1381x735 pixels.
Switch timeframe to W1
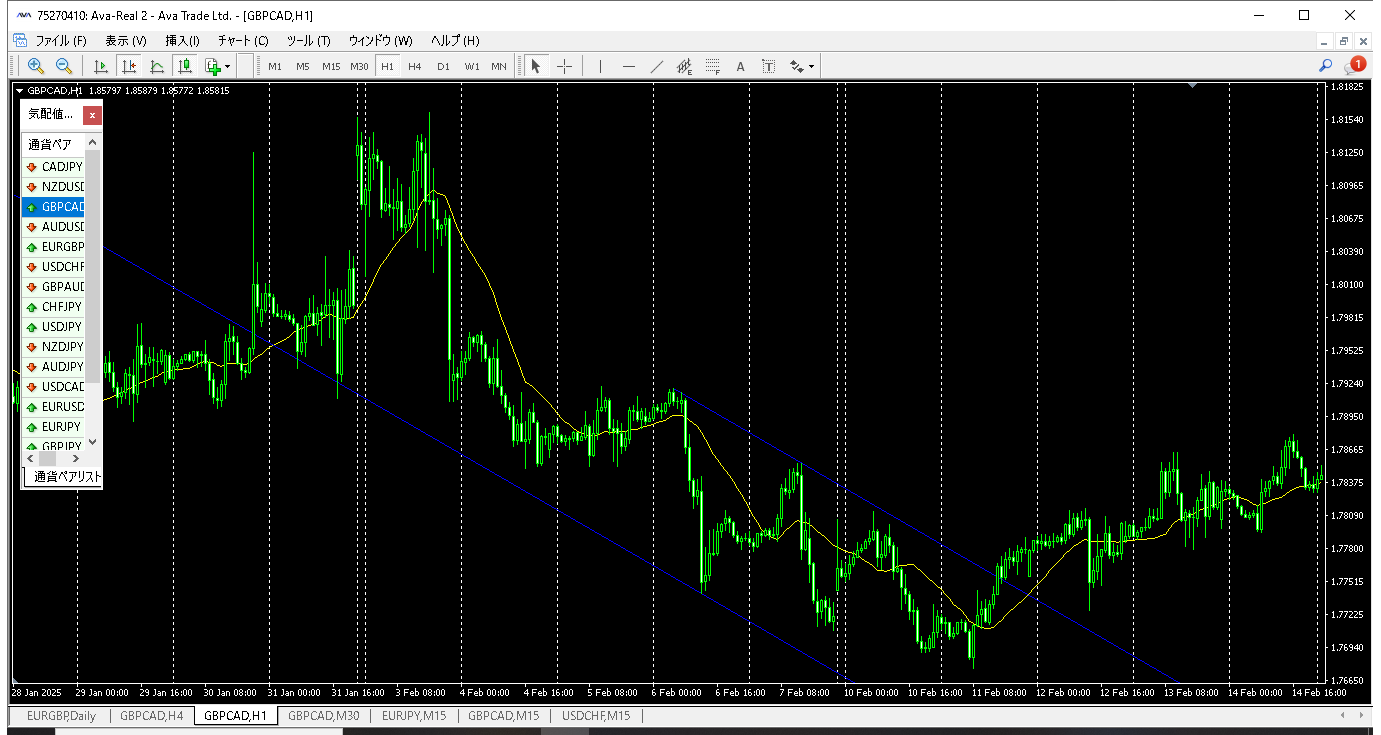point(471,66)
